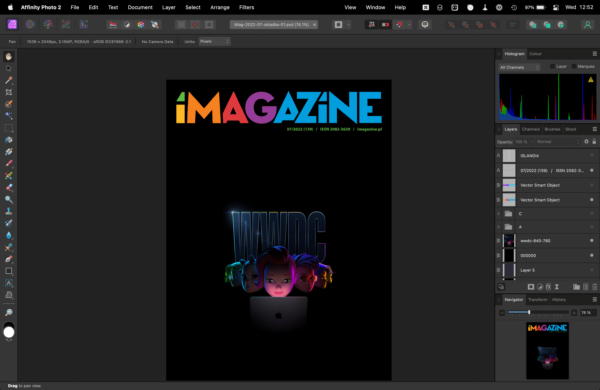Click the Navigator 74% zoom field
This screenshot has width=600, height=390.
click(x=588, y=313)
